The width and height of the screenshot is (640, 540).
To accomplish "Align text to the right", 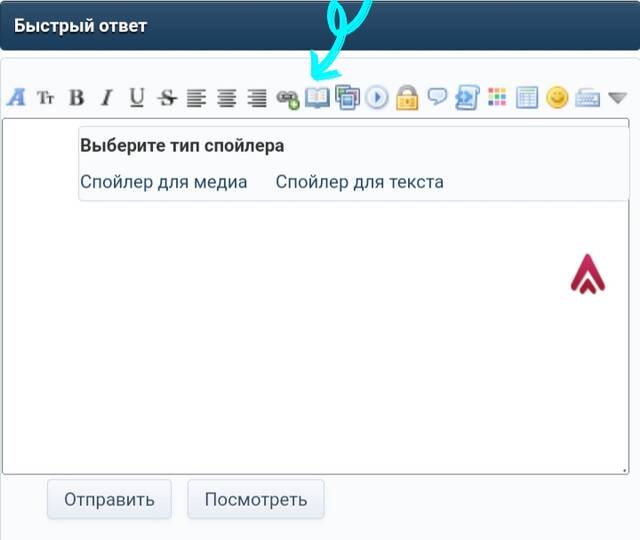I will coord(257,98).
